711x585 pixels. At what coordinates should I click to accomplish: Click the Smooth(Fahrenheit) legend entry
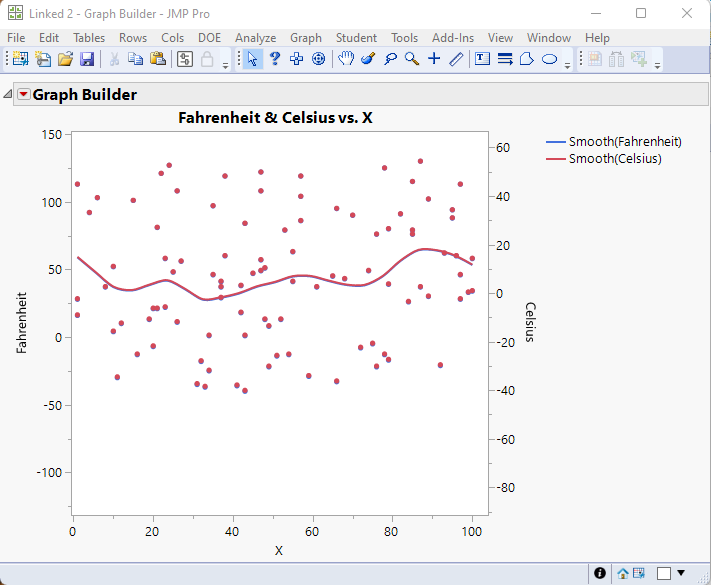[614, 141]
